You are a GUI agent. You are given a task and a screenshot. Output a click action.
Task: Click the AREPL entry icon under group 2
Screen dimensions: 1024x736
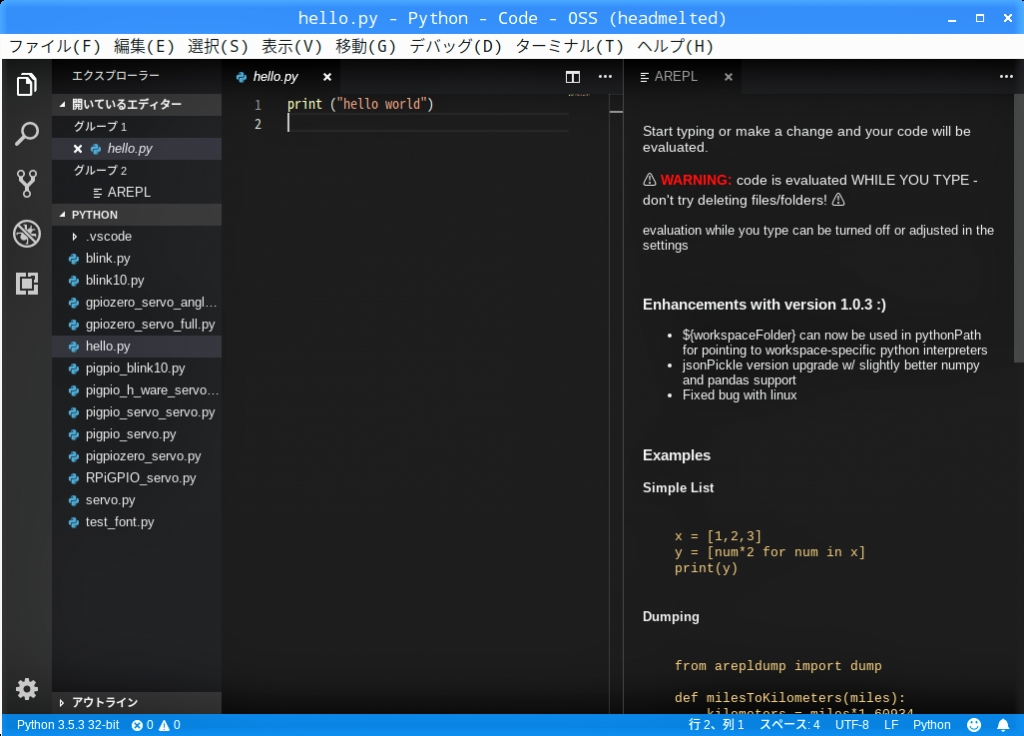pyautogui.click(x=97, y=193)
